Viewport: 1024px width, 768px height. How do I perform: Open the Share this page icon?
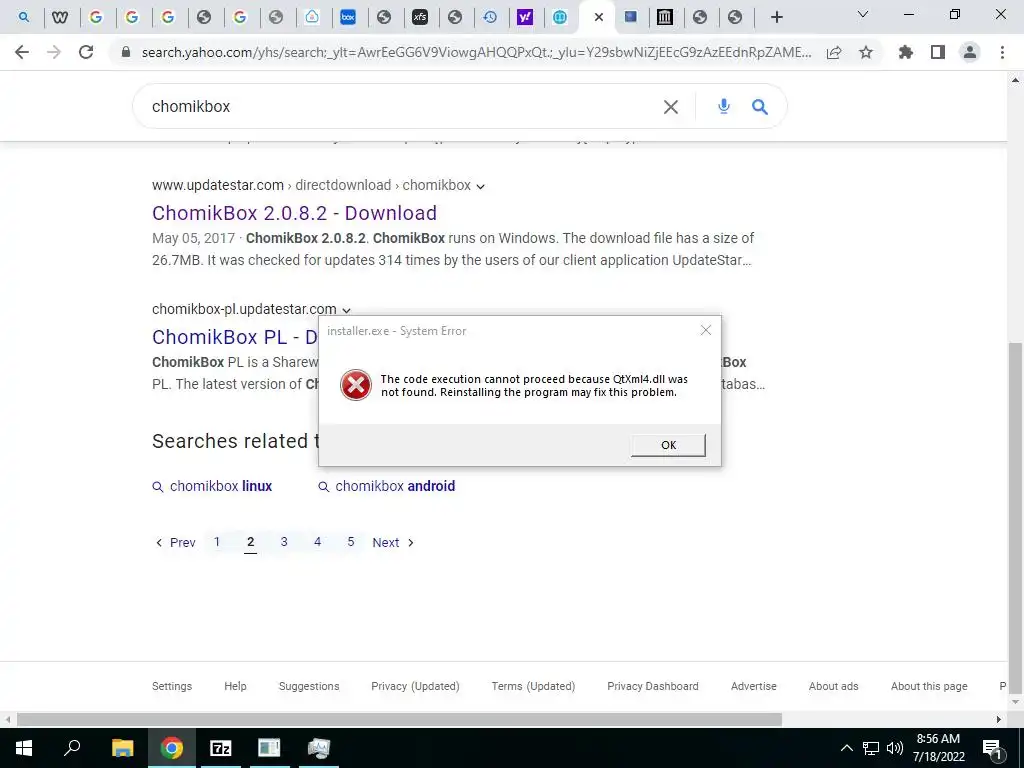pos(834,52)
